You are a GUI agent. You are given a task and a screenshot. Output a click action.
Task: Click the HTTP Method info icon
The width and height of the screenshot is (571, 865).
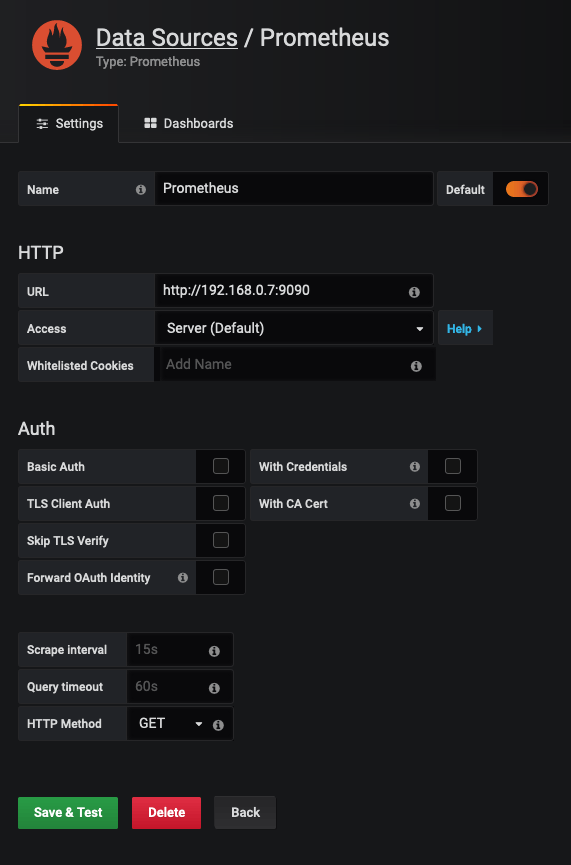tap(218, 725)
